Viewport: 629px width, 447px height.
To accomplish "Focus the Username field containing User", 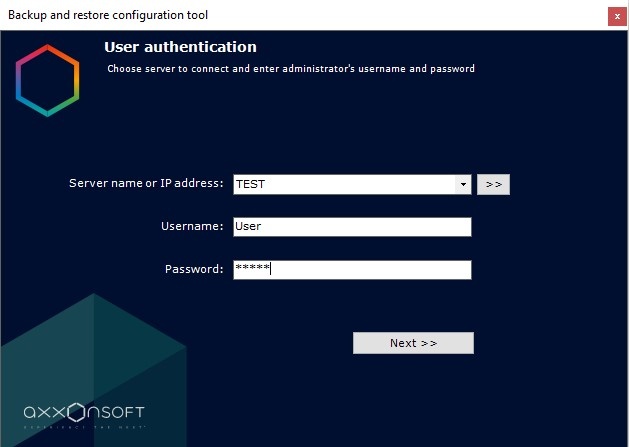I will tap(351, 227).
